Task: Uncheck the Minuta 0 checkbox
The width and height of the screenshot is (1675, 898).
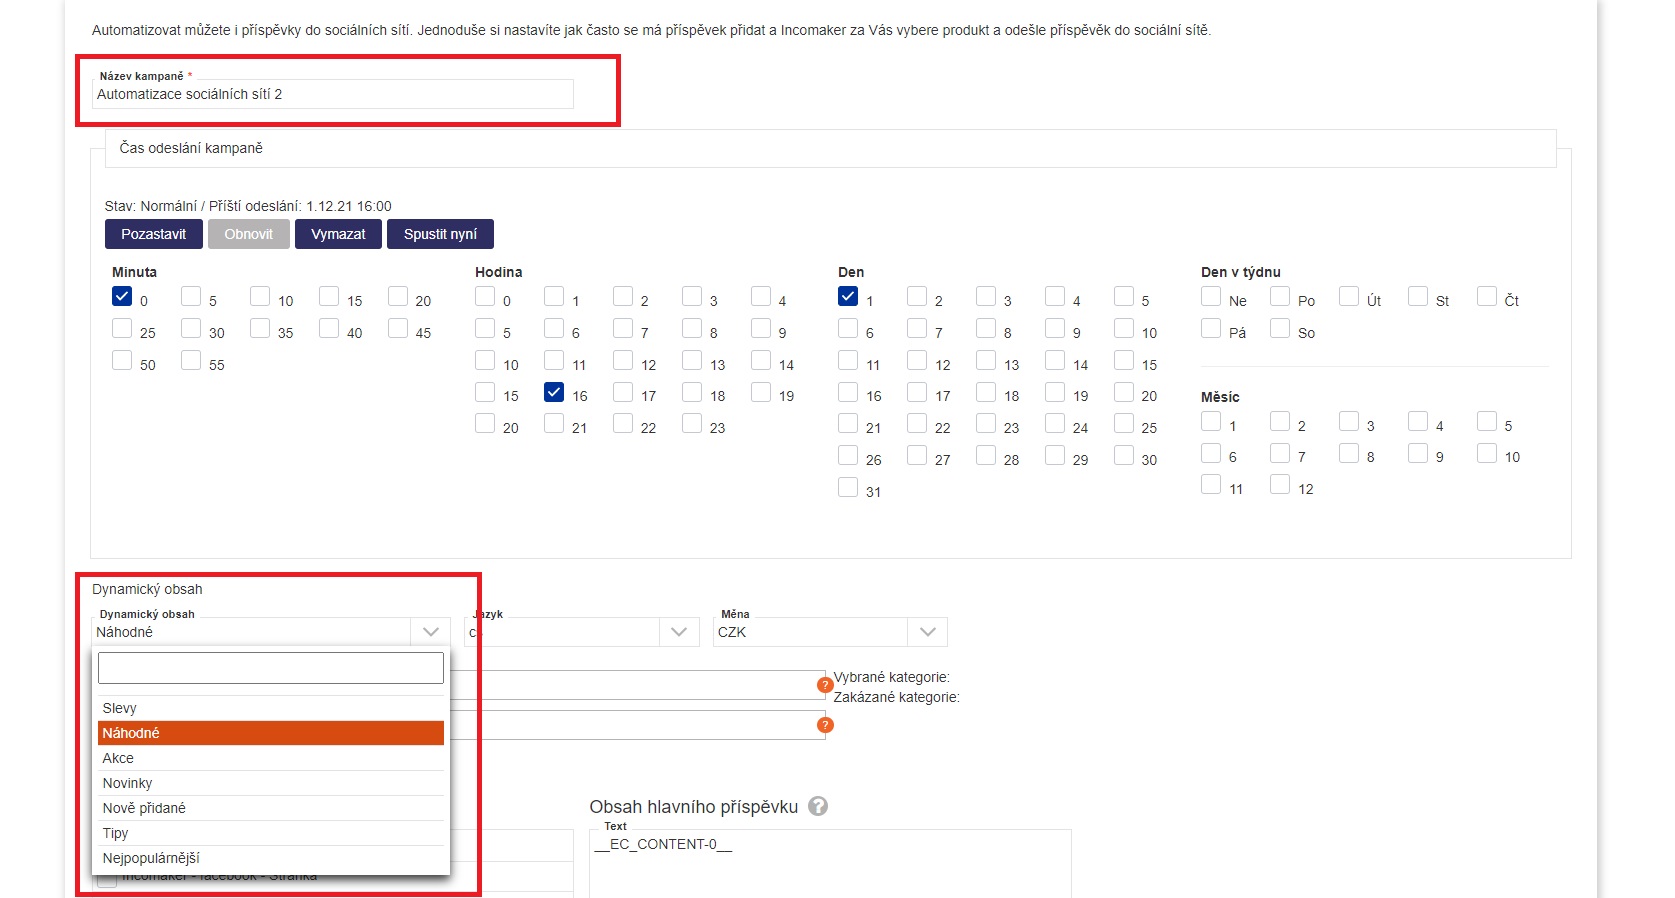Action: click(x=122, y=297)
